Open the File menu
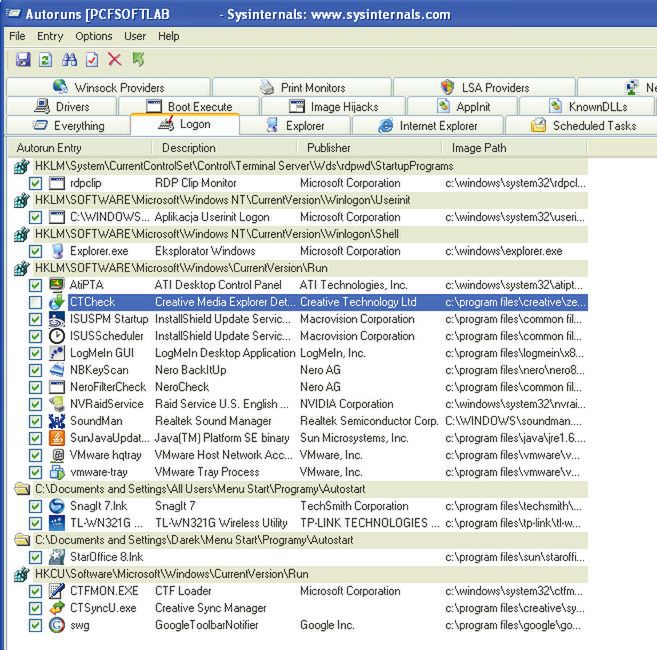657x650 pixels. coord(17,36)
